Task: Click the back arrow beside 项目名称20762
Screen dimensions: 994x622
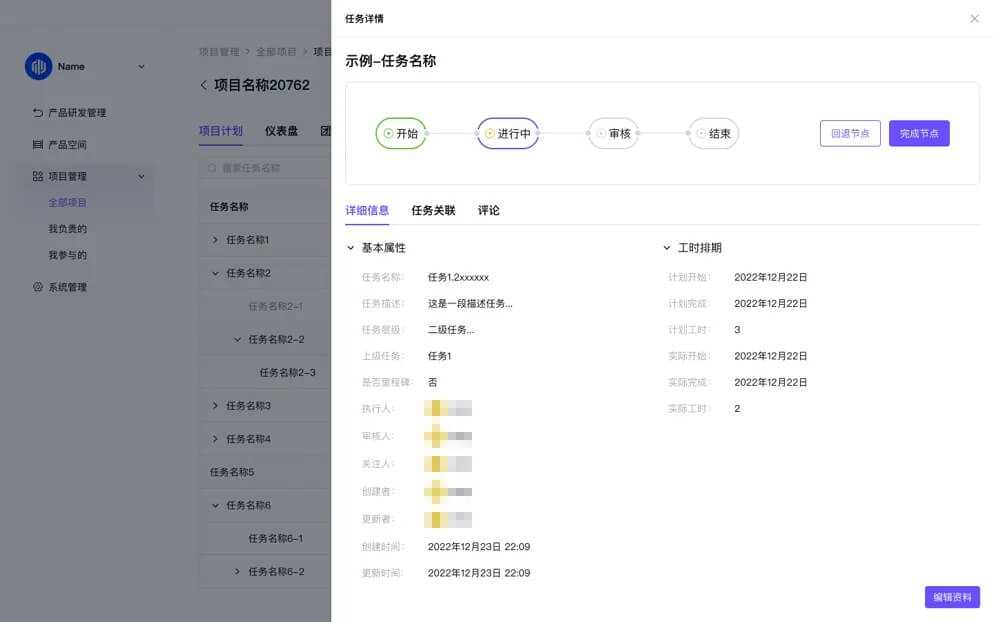Action: pos(204,85)
